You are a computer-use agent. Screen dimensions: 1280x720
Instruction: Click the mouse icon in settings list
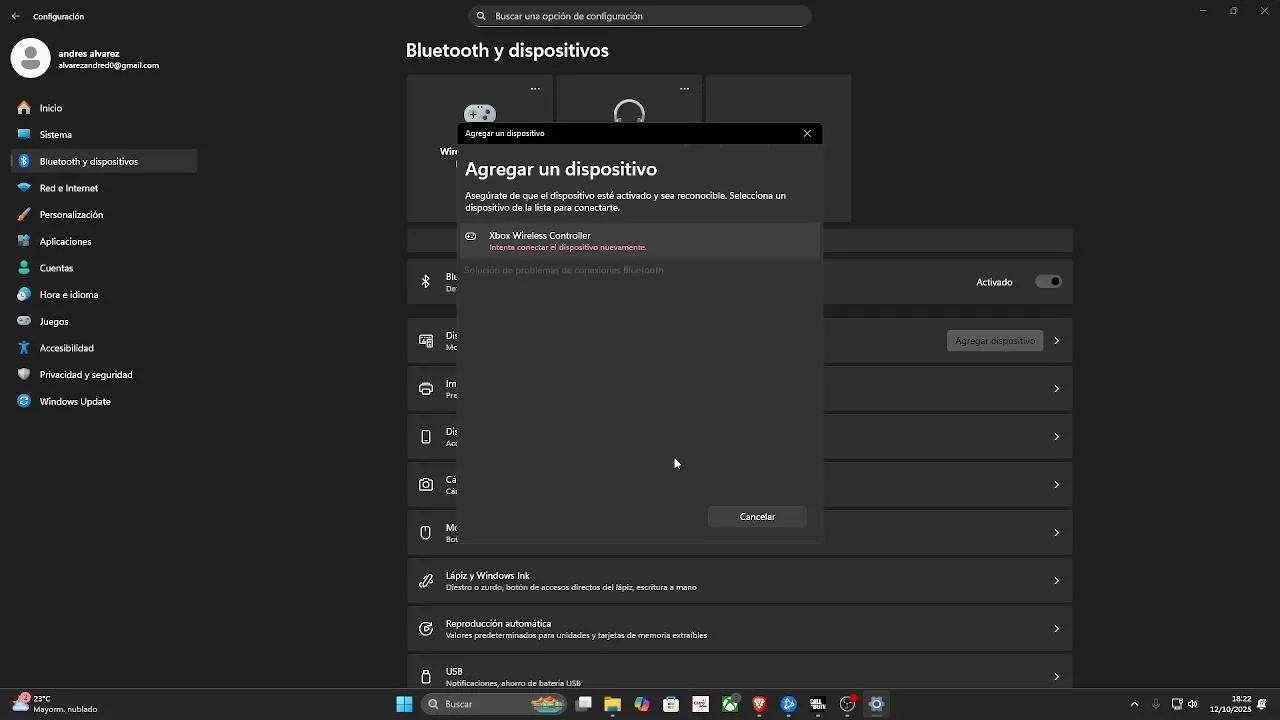click(x=426, y=533)
